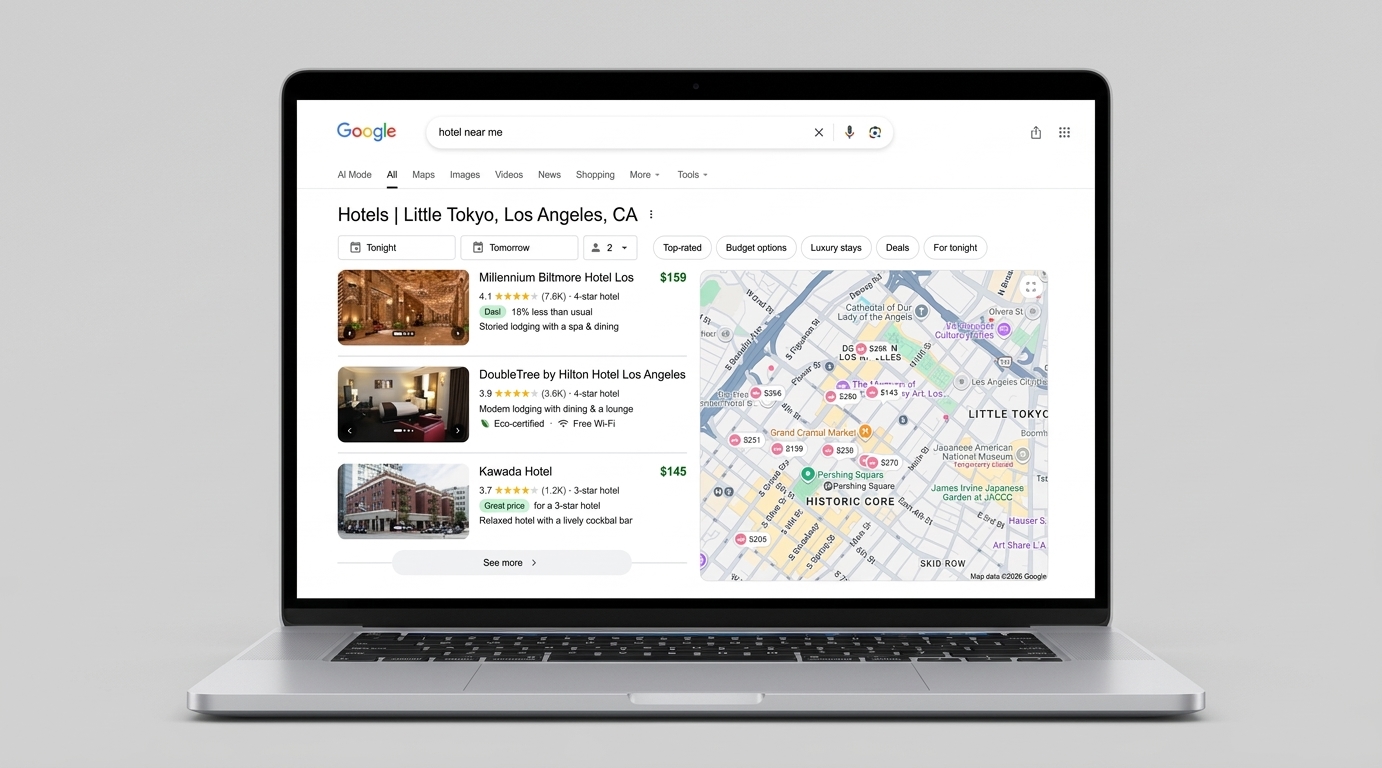The image size is (1382, 768).
Task: Switch to AI Mode tab
Action: tap(354, 175)
